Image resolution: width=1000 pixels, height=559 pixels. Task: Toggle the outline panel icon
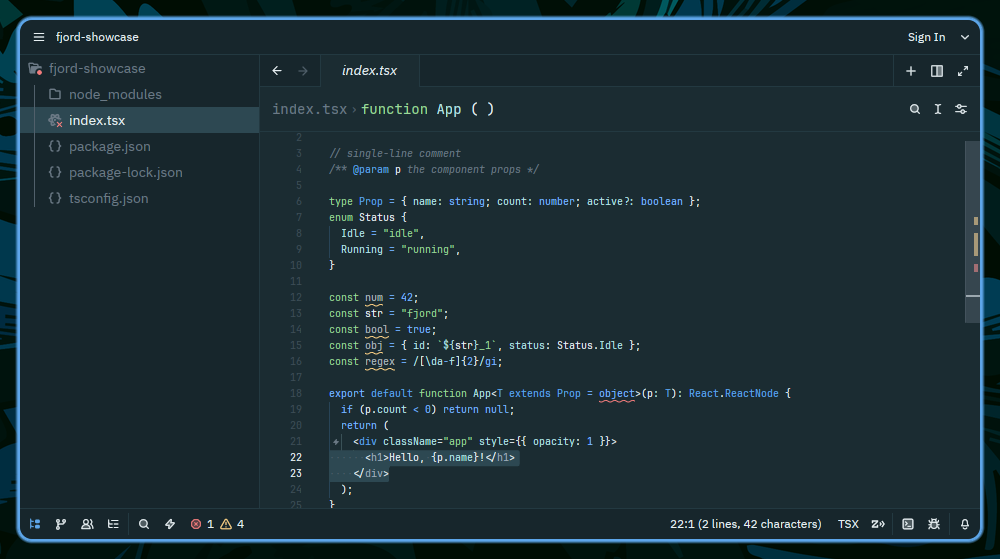click(114, 524)
